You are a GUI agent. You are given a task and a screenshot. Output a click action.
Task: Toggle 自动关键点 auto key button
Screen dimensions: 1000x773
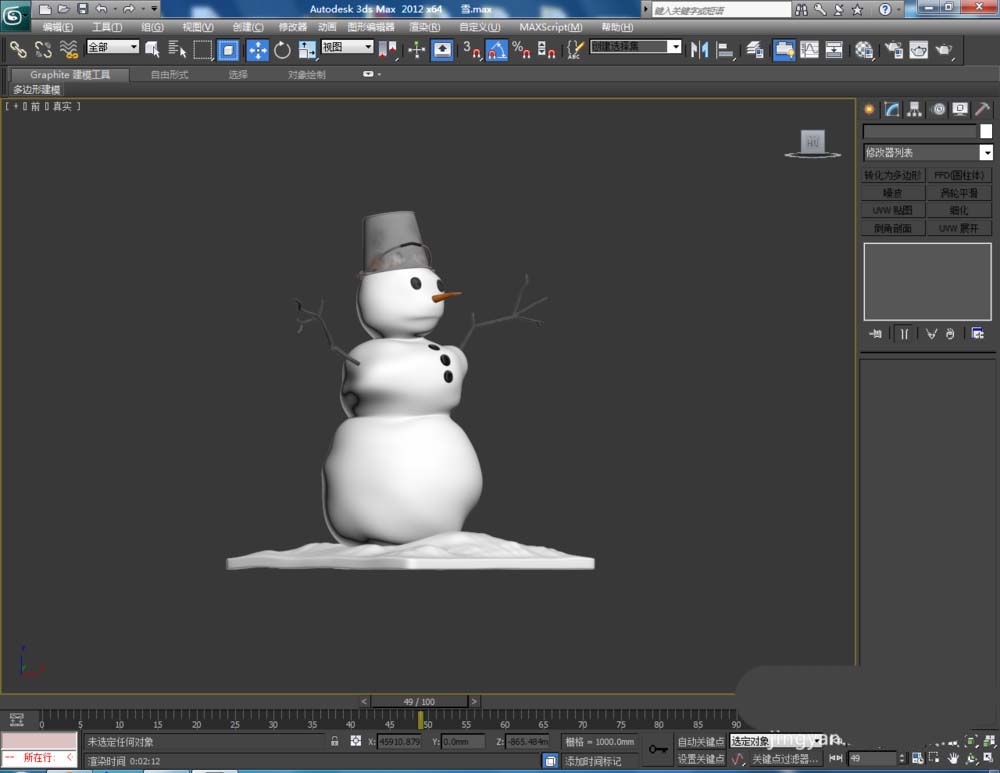(x=700, y=741)
